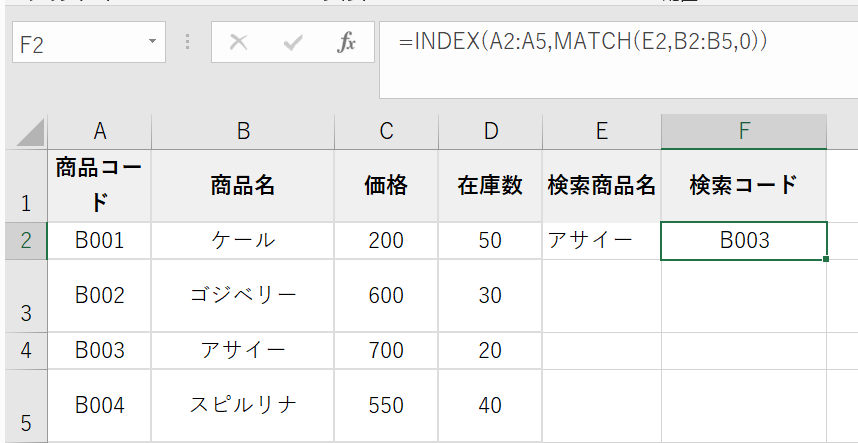This screenshot has height=443, width=858.
Task: Select column E header
Action: coord(601,132)
